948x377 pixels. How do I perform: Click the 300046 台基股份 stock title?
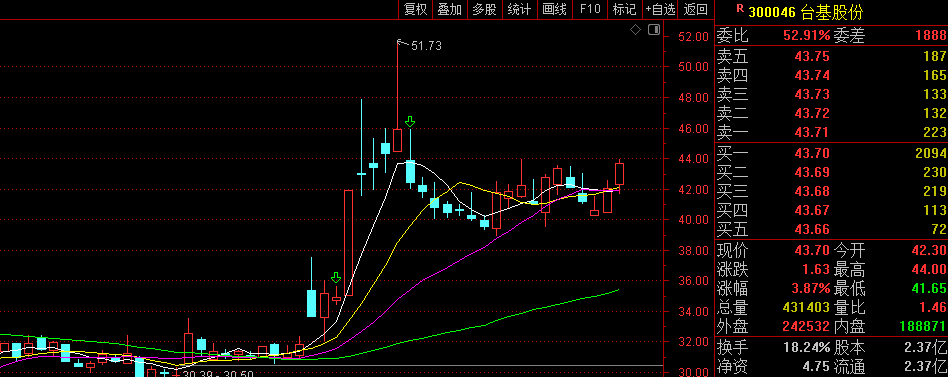pos(806,11)
